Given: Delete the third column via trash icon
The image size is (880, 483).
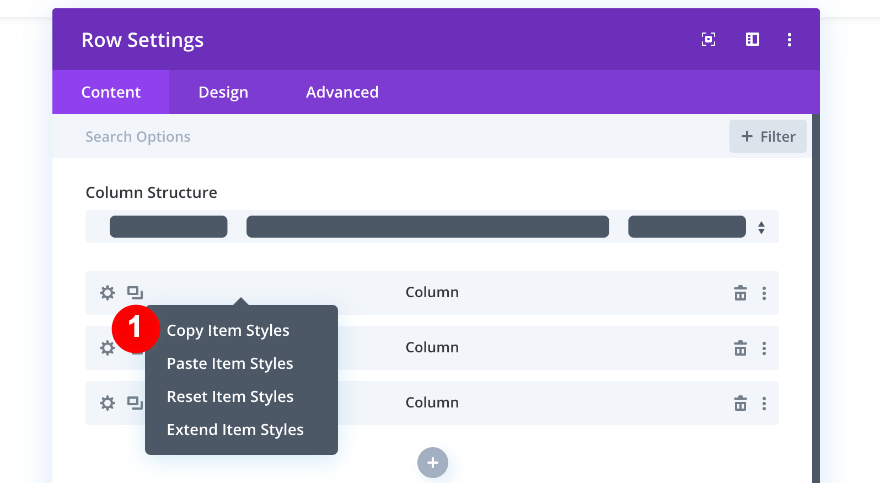Looking at the screenshot, I should (740, 403).
